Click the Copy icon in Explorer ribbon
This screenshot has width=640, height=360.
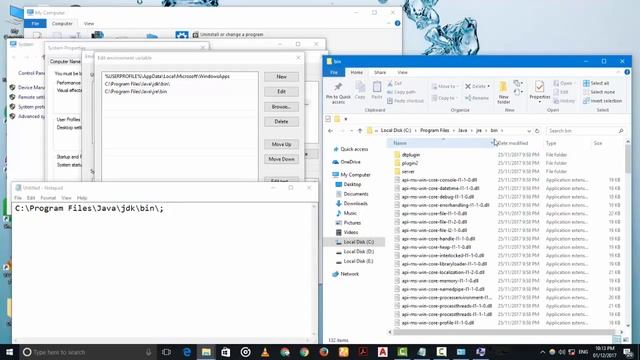tap(360, 87)
